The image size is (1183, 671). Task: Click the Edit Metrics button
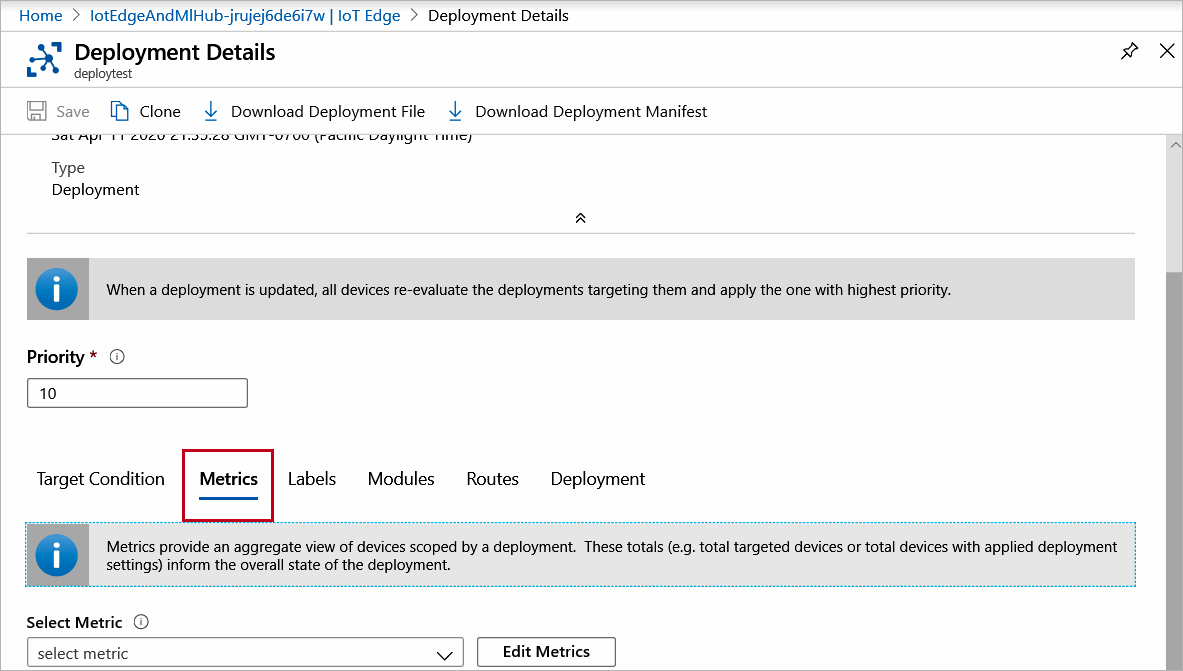click(x=546, y=652)
